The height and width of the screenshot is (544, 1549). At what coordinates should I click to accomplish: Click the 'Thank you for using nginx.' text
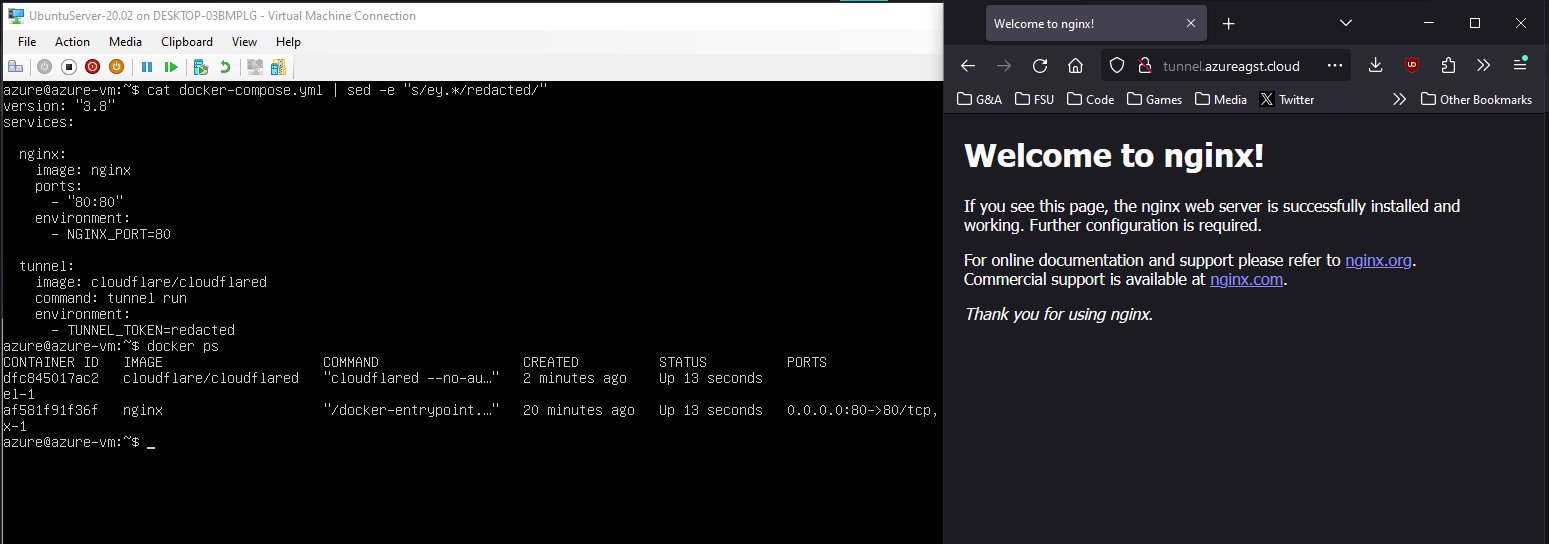tap(1058, 314)
